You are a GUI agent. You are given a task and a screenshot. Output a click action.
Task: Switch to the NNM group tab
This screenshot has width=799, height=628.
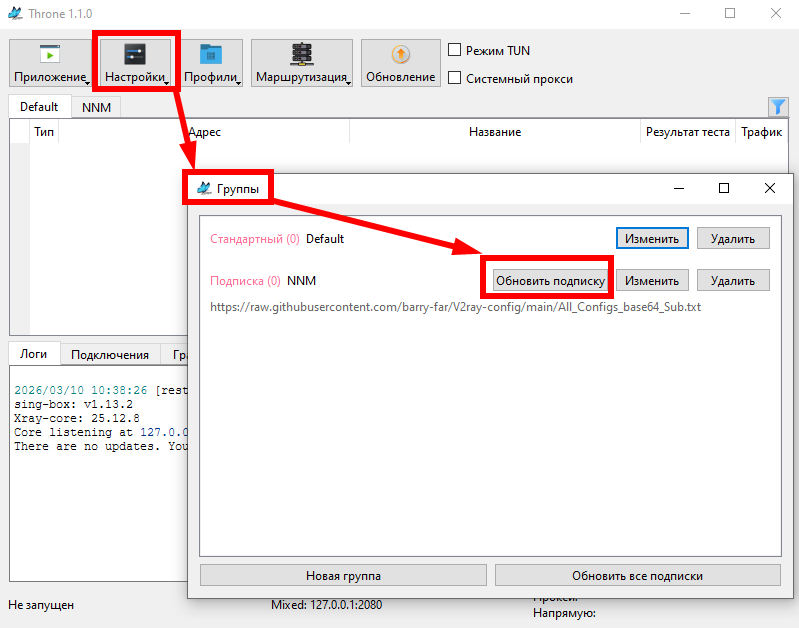coord(96,108)
